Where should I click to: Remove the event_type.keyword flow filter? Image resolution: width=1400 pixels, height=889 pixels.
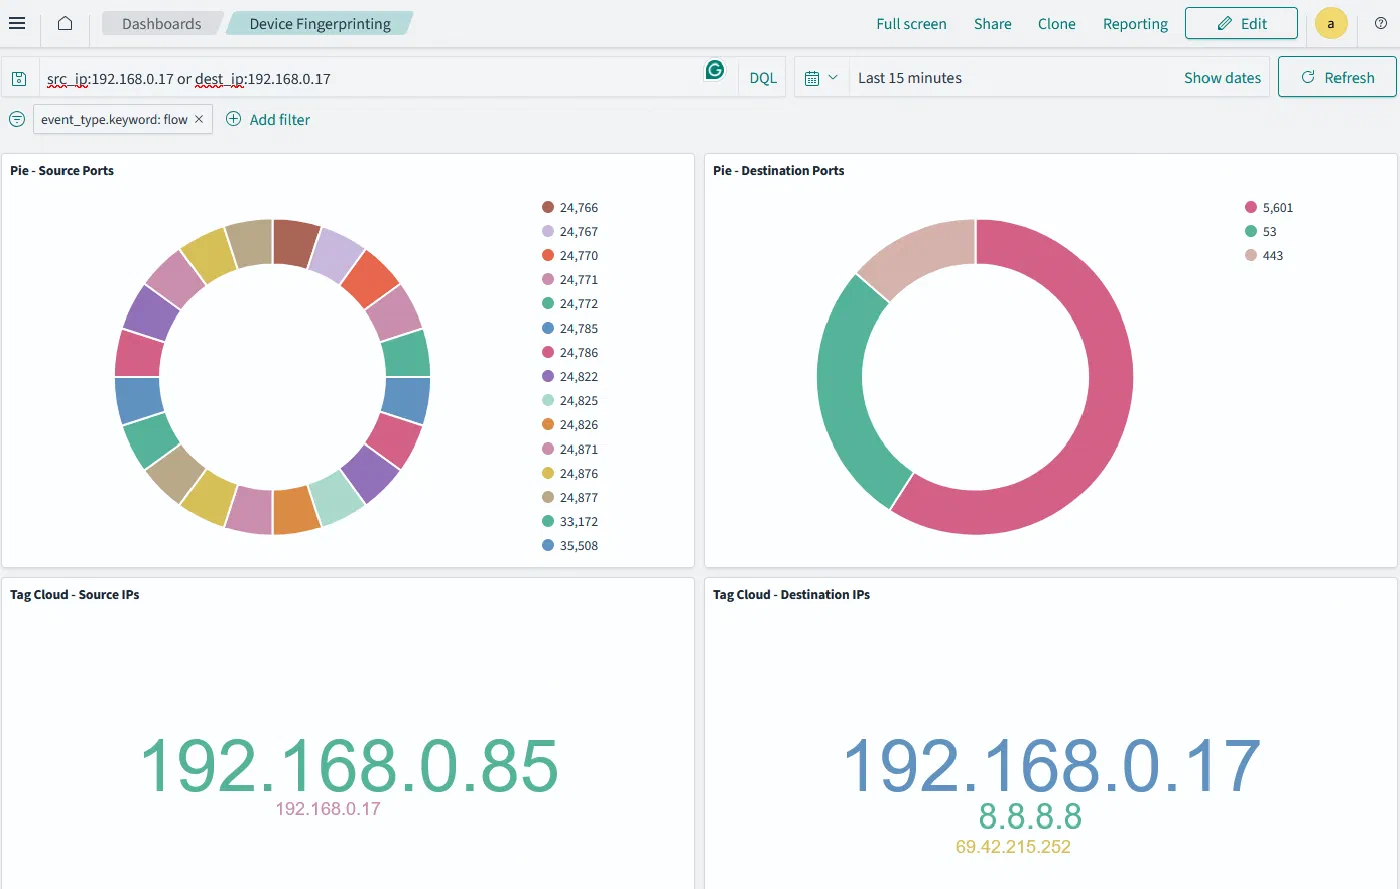(x=199, y=119)
